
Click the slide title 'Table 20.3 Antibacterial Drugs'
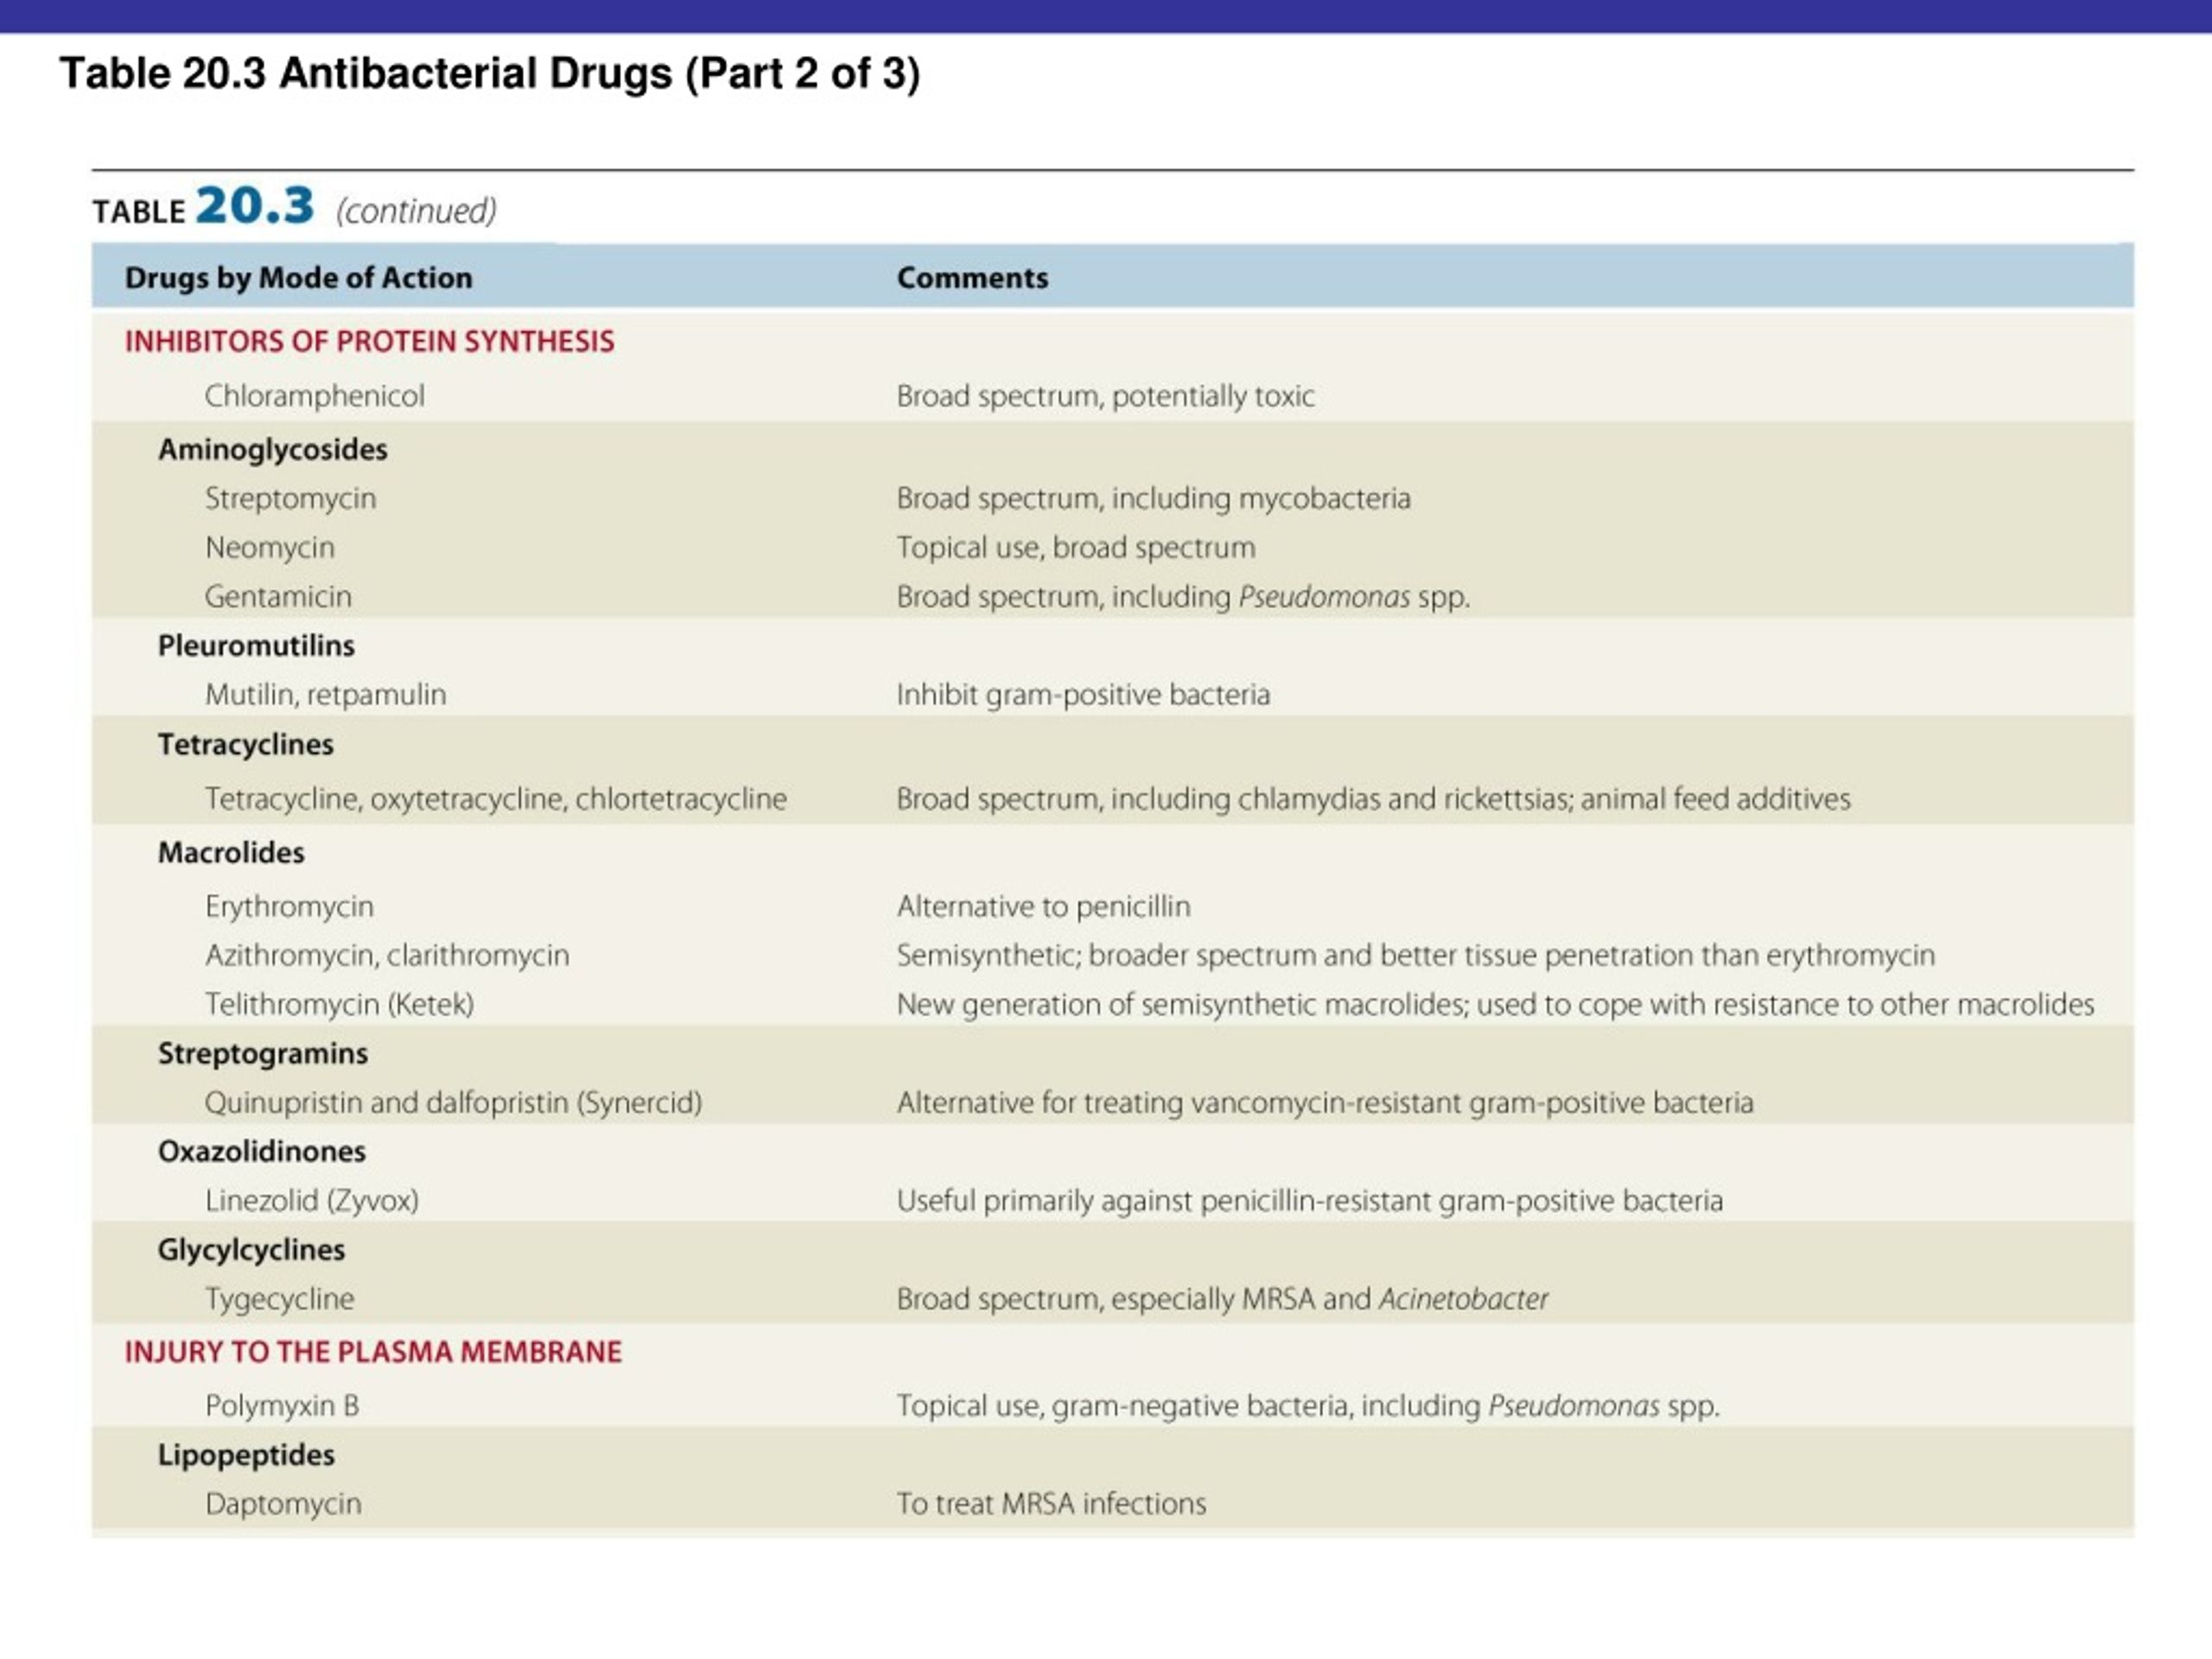point(490,74)
